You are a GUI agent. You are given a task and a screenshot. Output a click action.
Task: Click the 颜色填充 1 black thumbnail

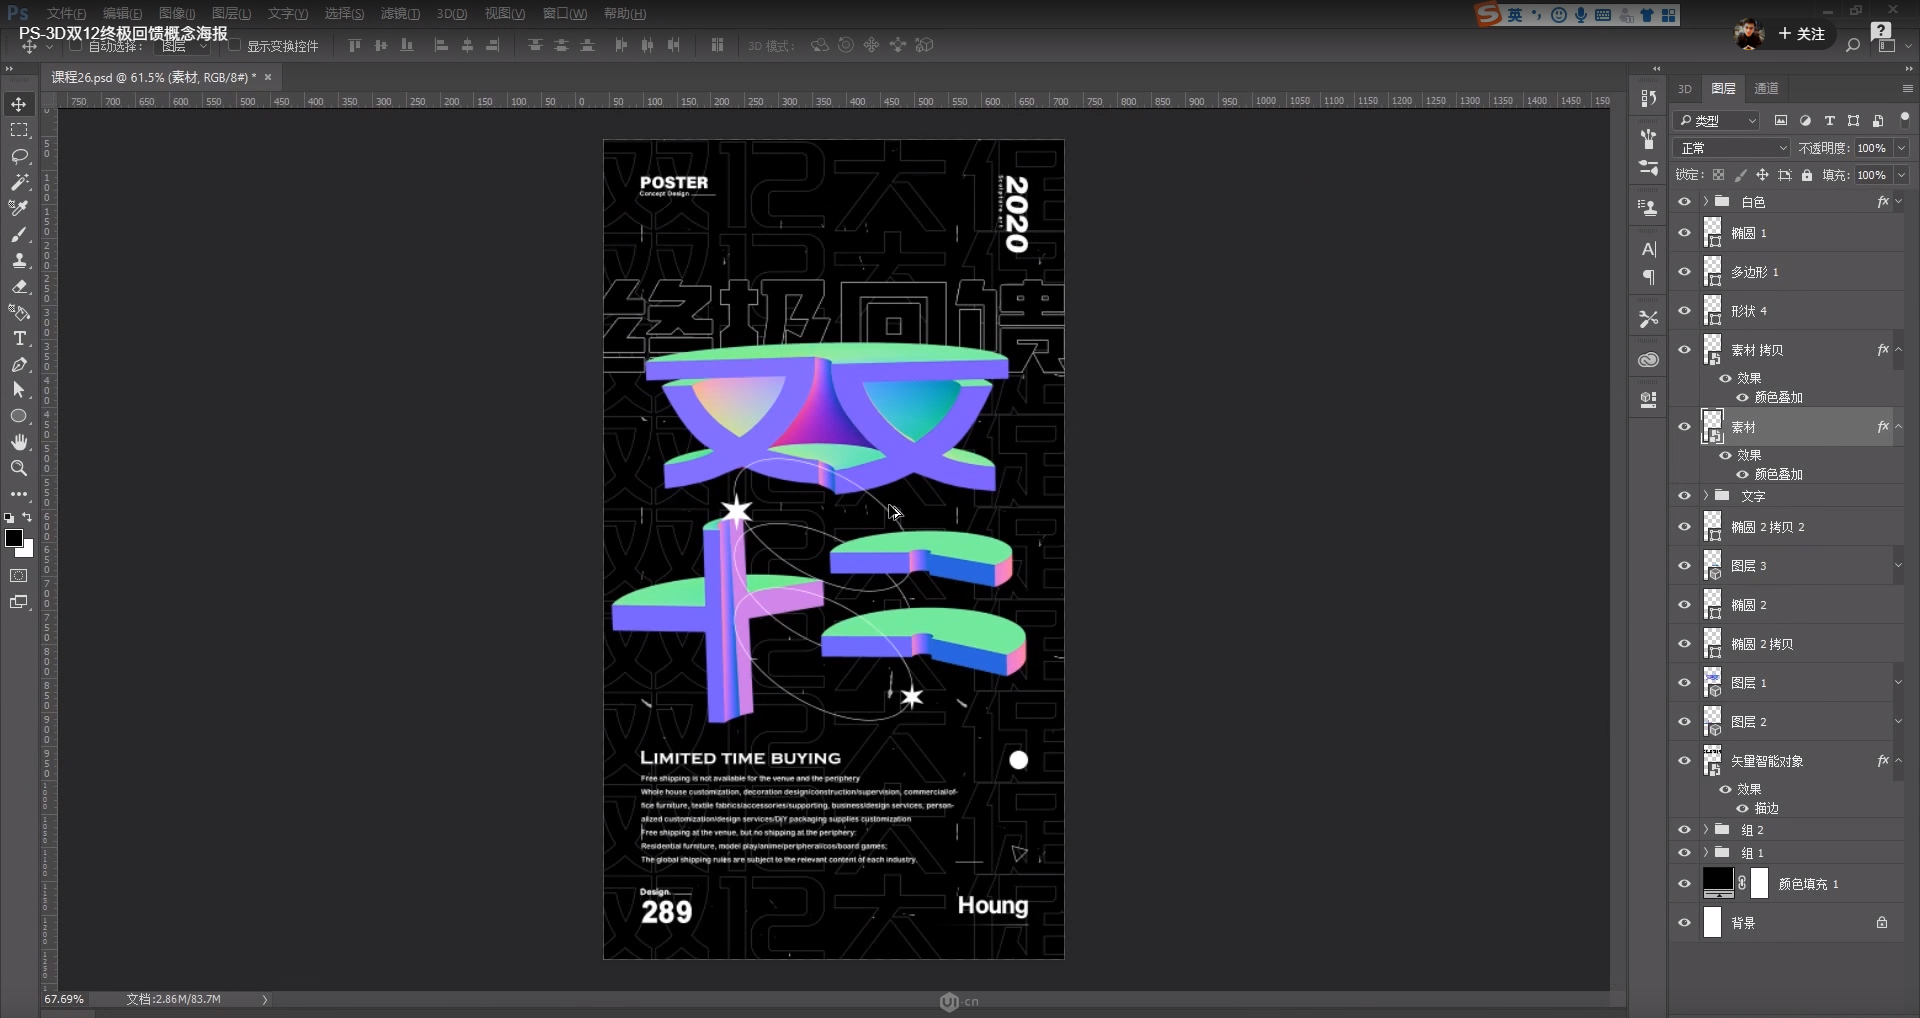[1718, 883]
